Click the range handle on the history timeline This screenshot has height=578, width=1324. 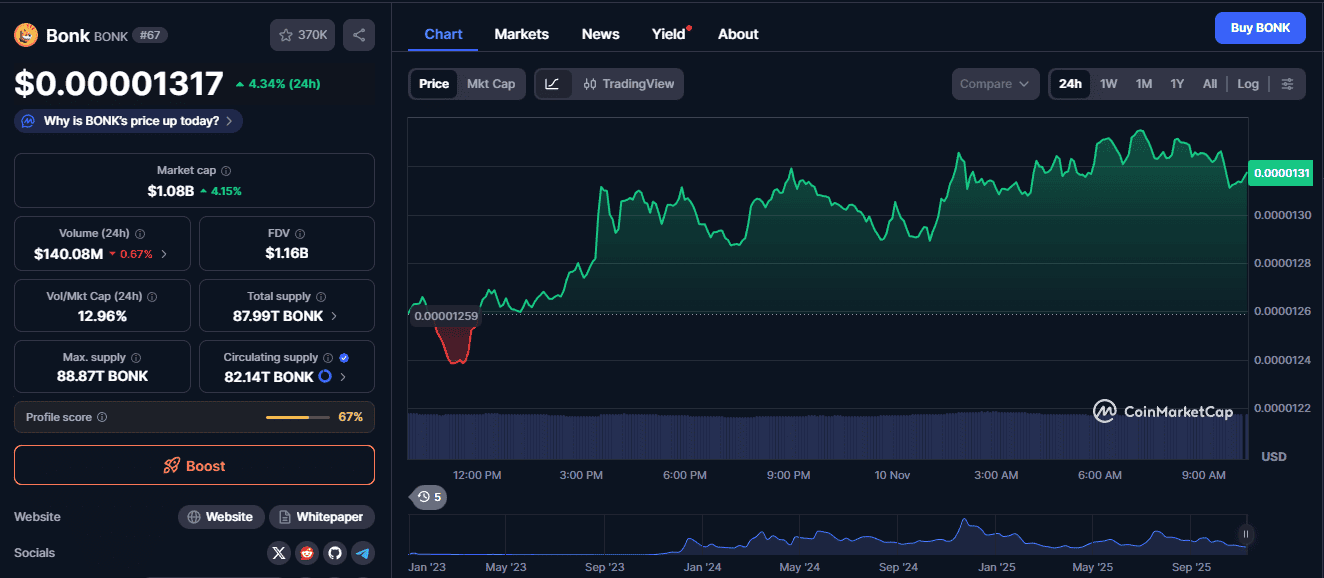(x=1245, y=534)
